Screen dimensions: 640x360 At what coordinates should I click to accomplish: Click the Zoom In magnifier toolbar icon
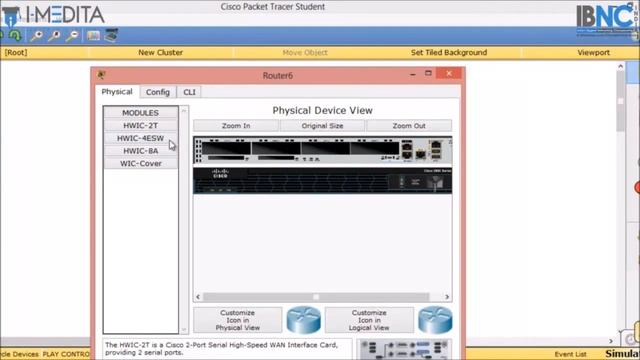click(x=36, y=36)
